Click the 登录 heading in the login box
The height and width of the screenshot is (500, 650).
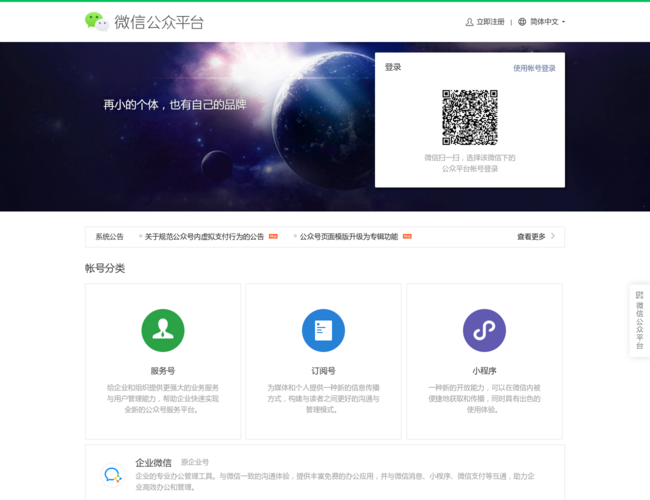pyautogui.click(x=393, y=67)
